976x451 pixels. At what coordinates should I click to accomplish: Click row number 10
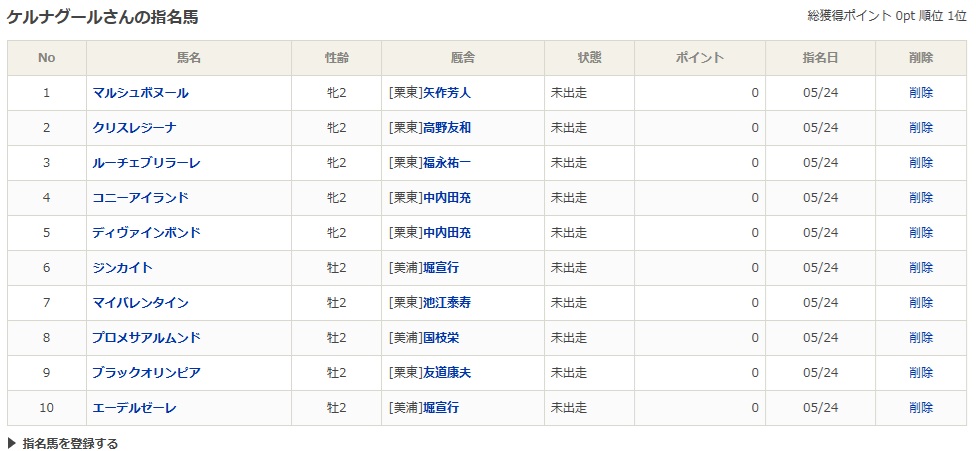coord(47,407)
